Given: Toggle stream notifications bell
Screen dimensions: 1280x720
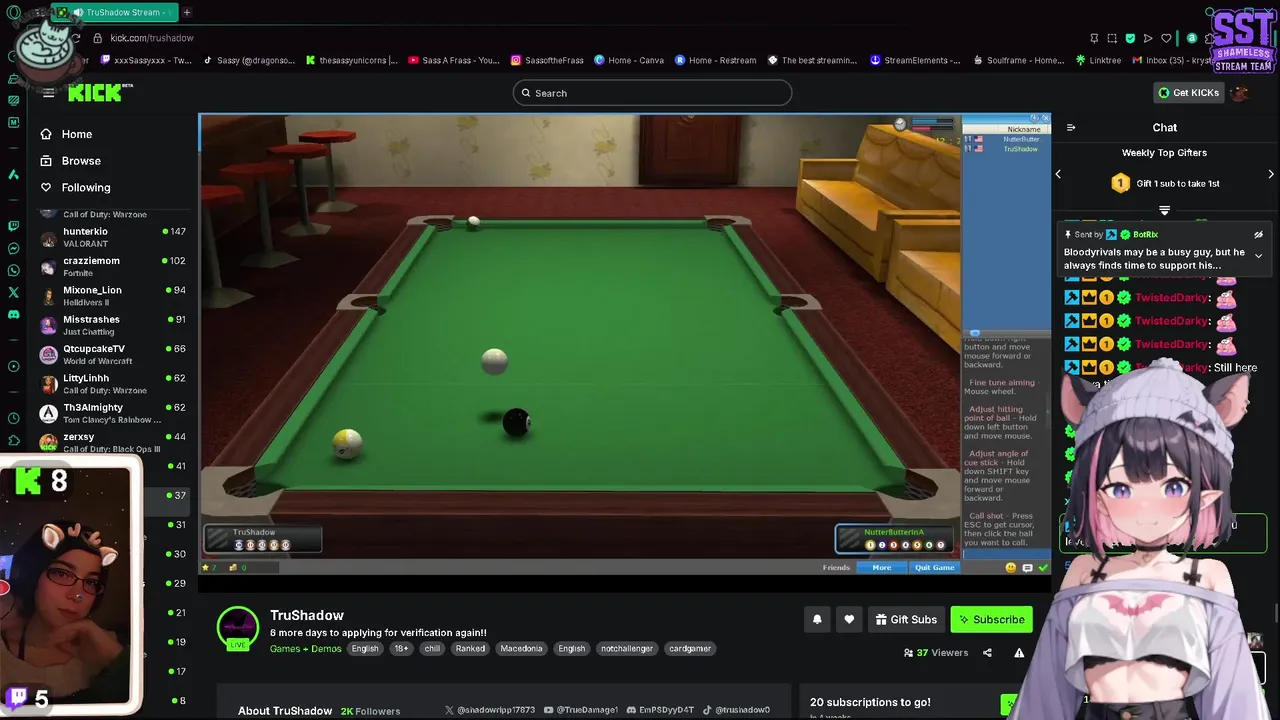Looking at the screenshot, I should pyautogui.click(x=817, y=620).
